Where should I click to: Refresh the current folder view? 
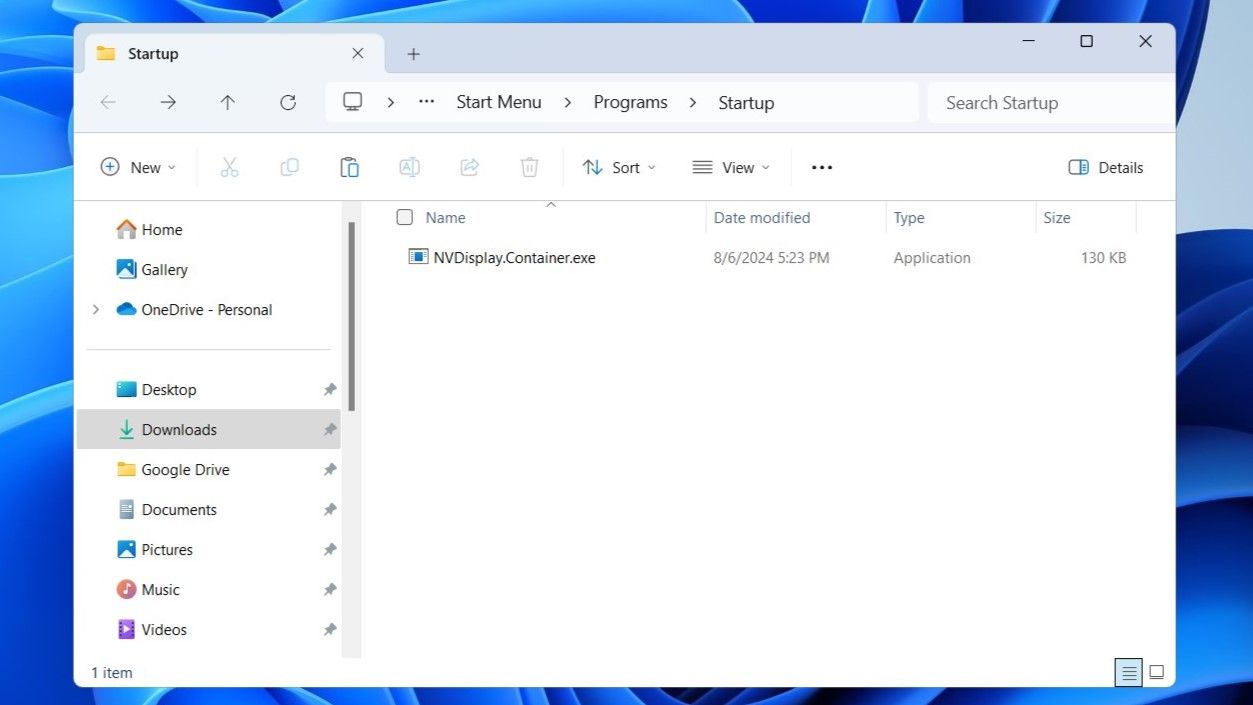click(x=288, y=102)
